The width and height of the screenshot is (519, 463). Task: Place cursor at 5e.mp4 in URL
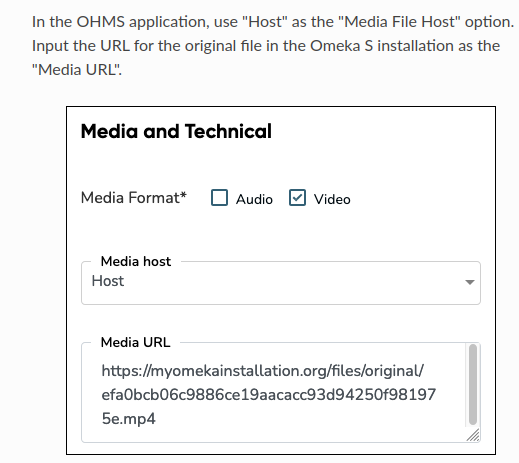[x=129, y=419]
